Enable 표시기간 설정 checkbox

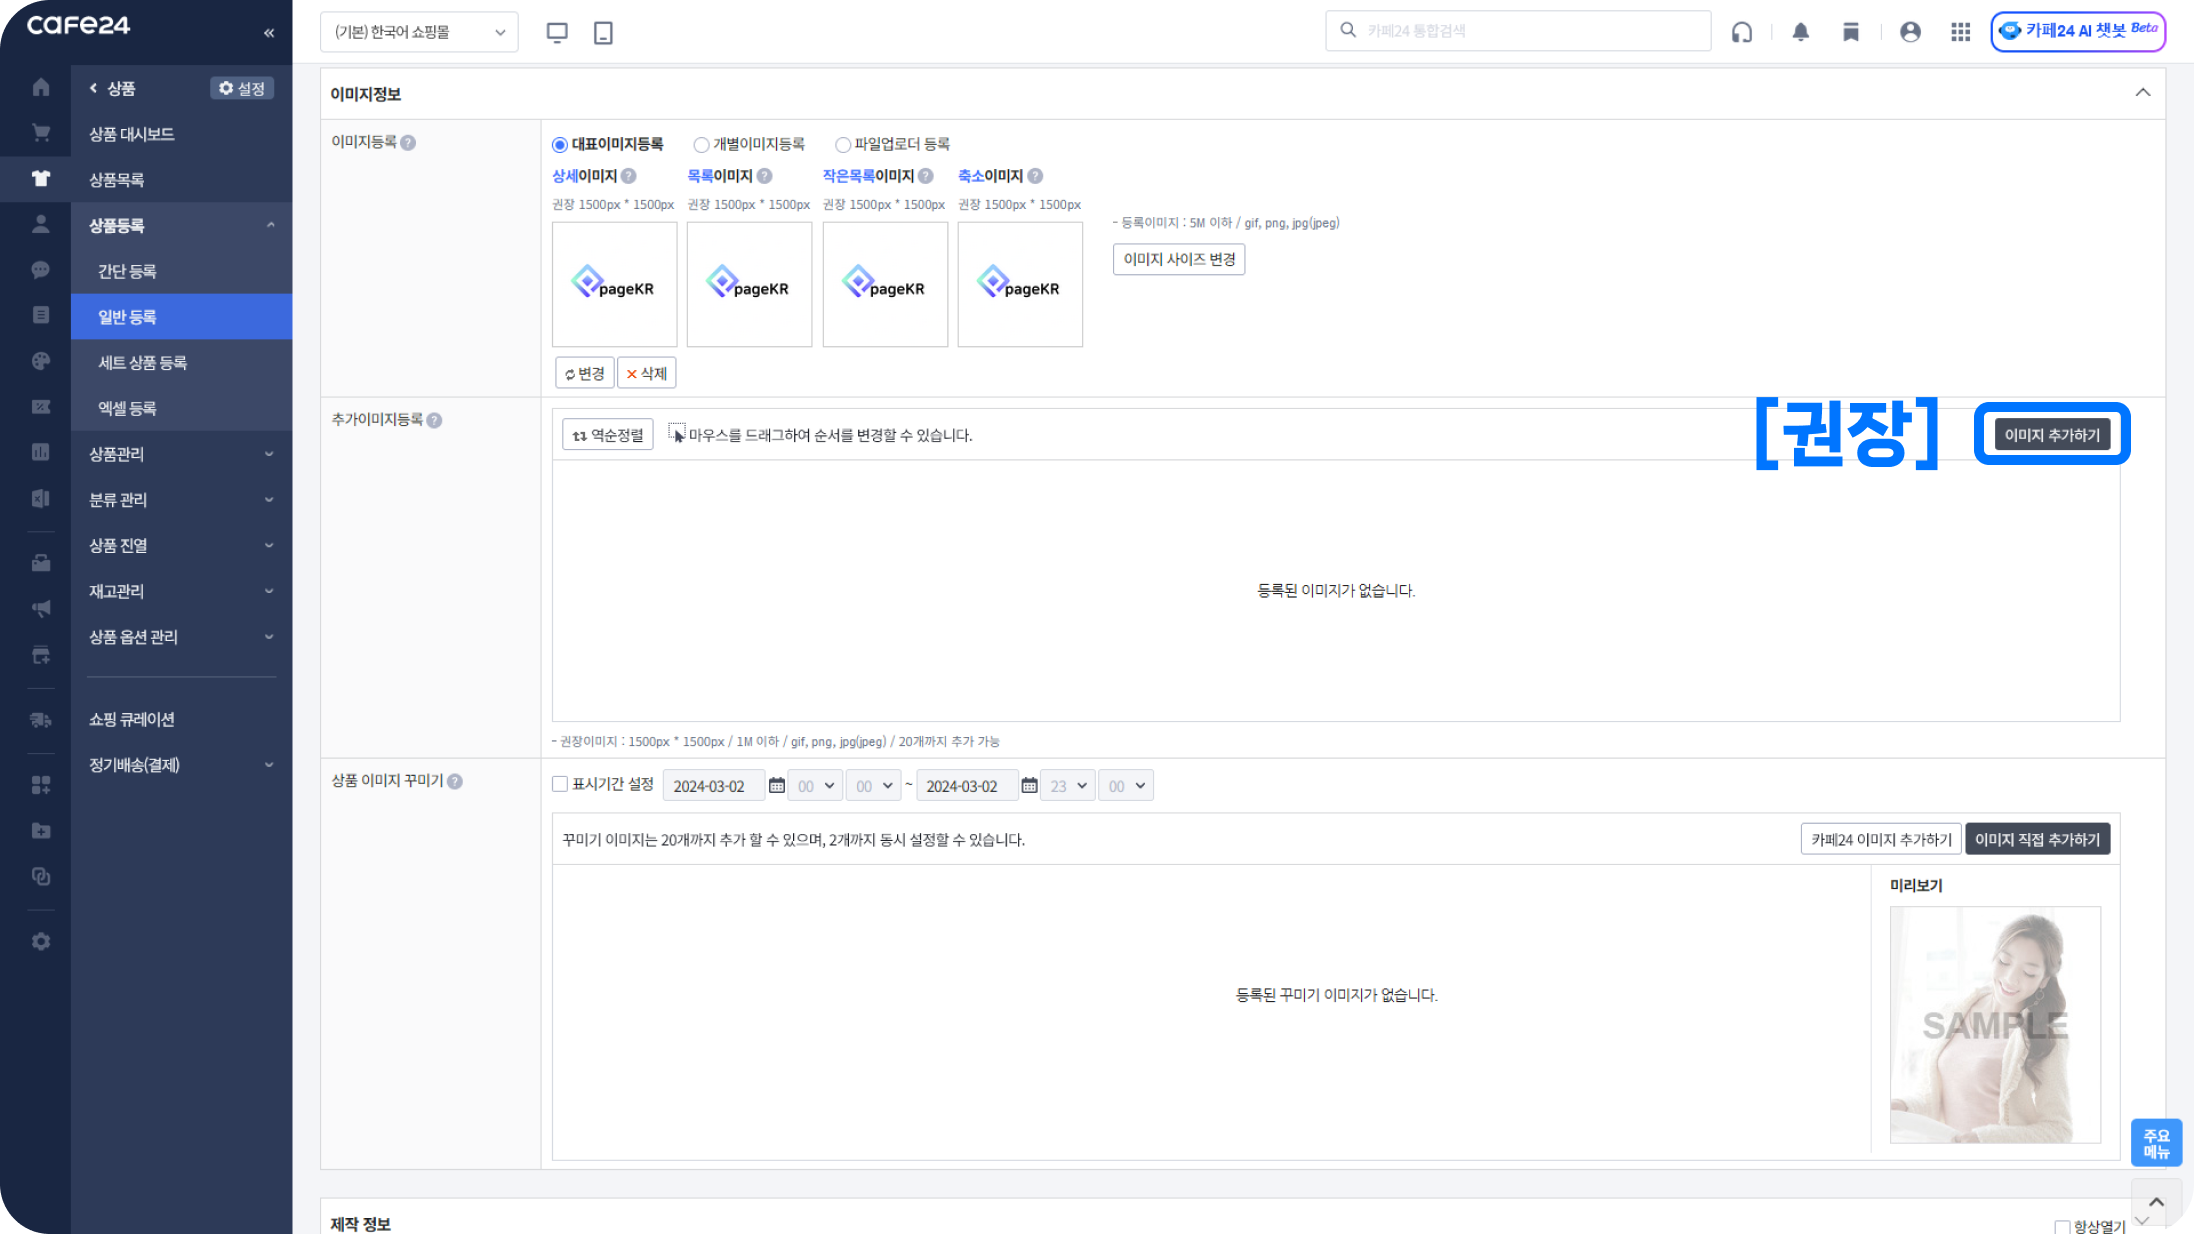(560, 784)
